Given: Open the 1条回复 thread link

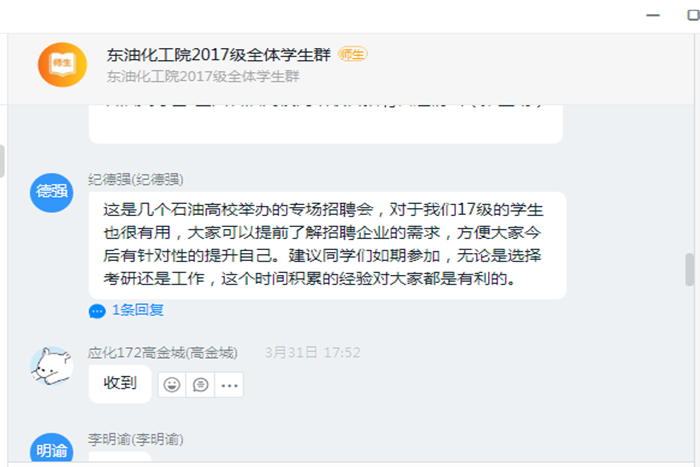Looking at the screenshot, I should coord(138,310).
